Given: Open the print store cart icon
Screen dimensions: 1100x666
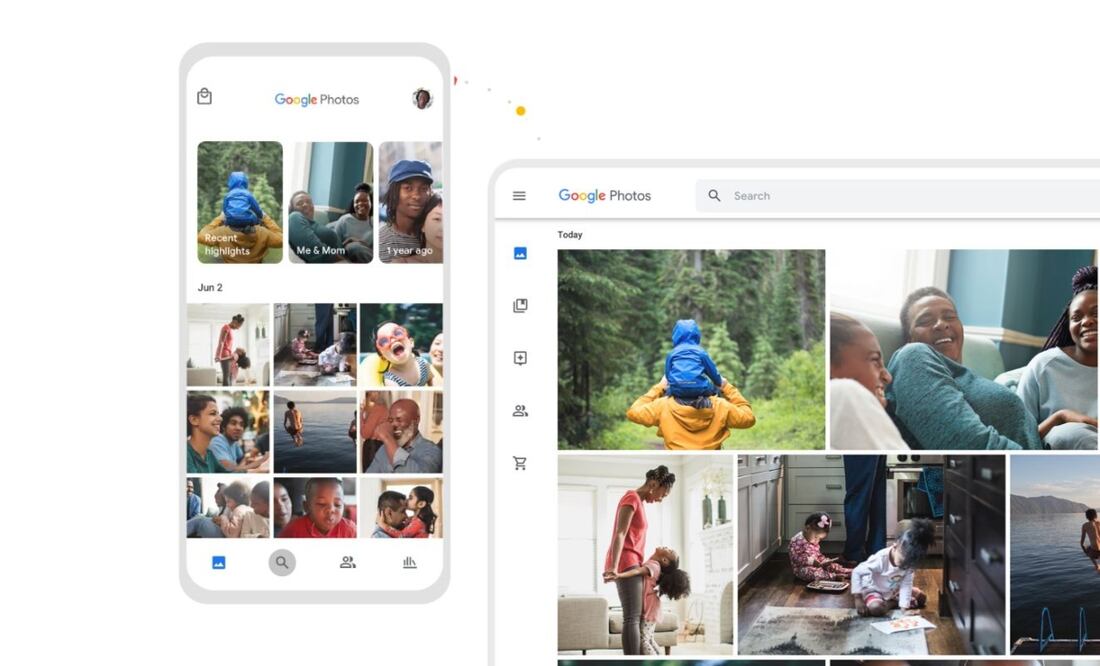Looking at the screenshot, I should click(x=519, y=464).
